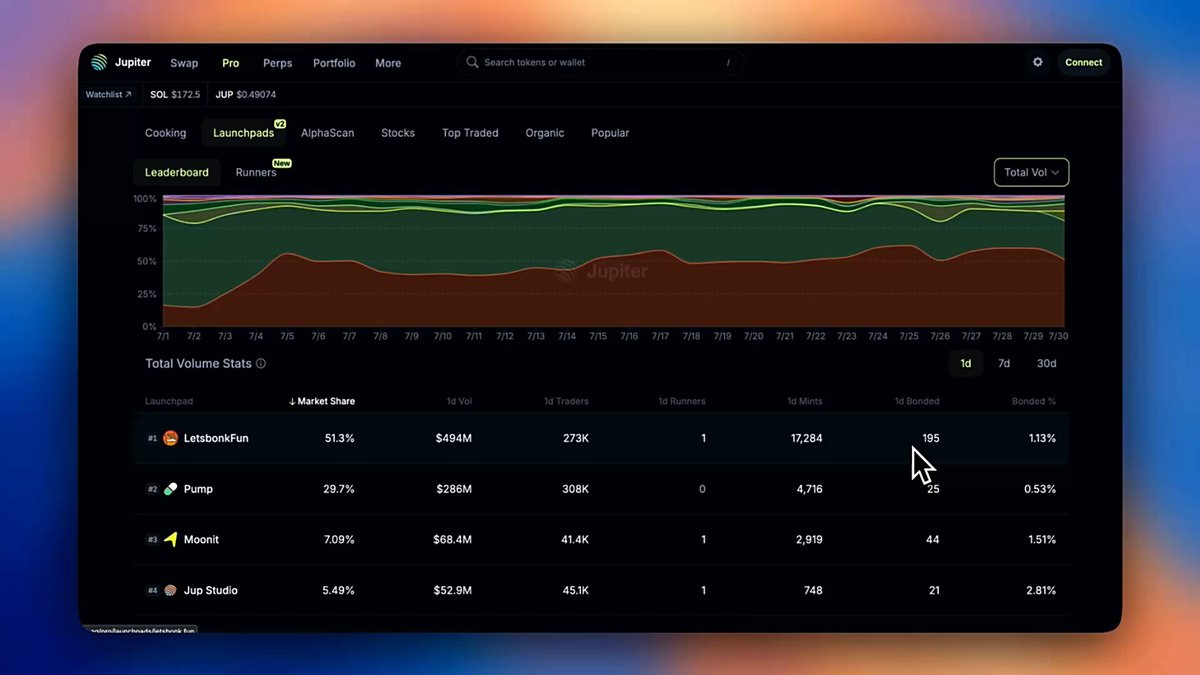Open the Moonit row name
The height and width of the screenshot is (675, 1200).
201,539
